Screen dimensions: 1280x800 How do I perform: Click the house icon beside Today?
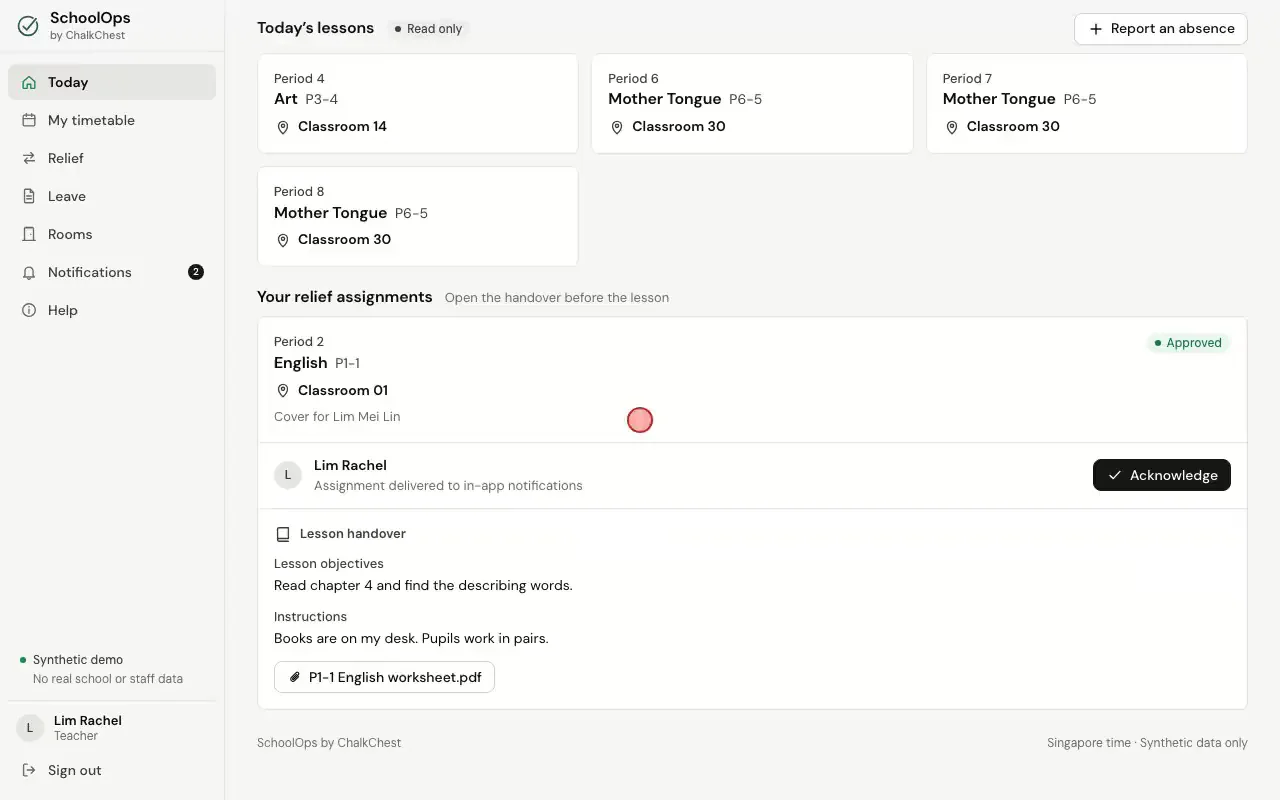tap(29, 82)
